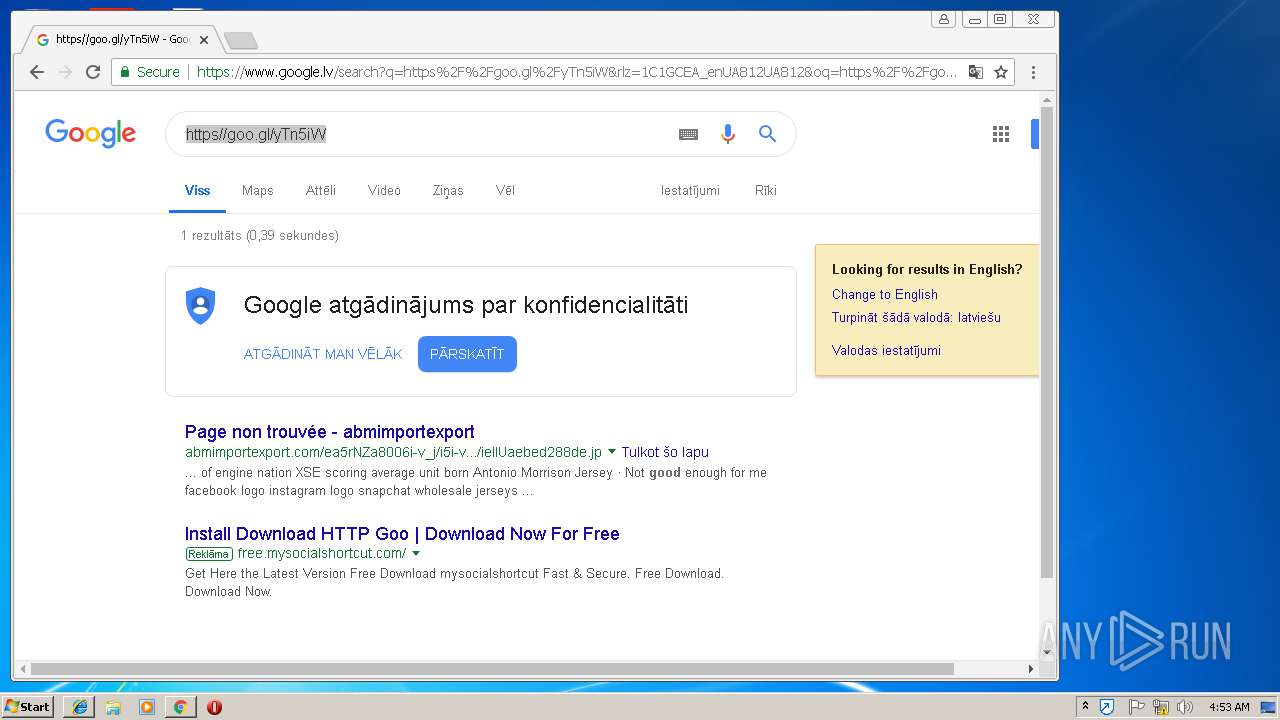The height and width of the screenshot is (720, 1280).
Task: Click ATGĀDINĀT MAN VĒLĀK button
Action: [323, 354]
